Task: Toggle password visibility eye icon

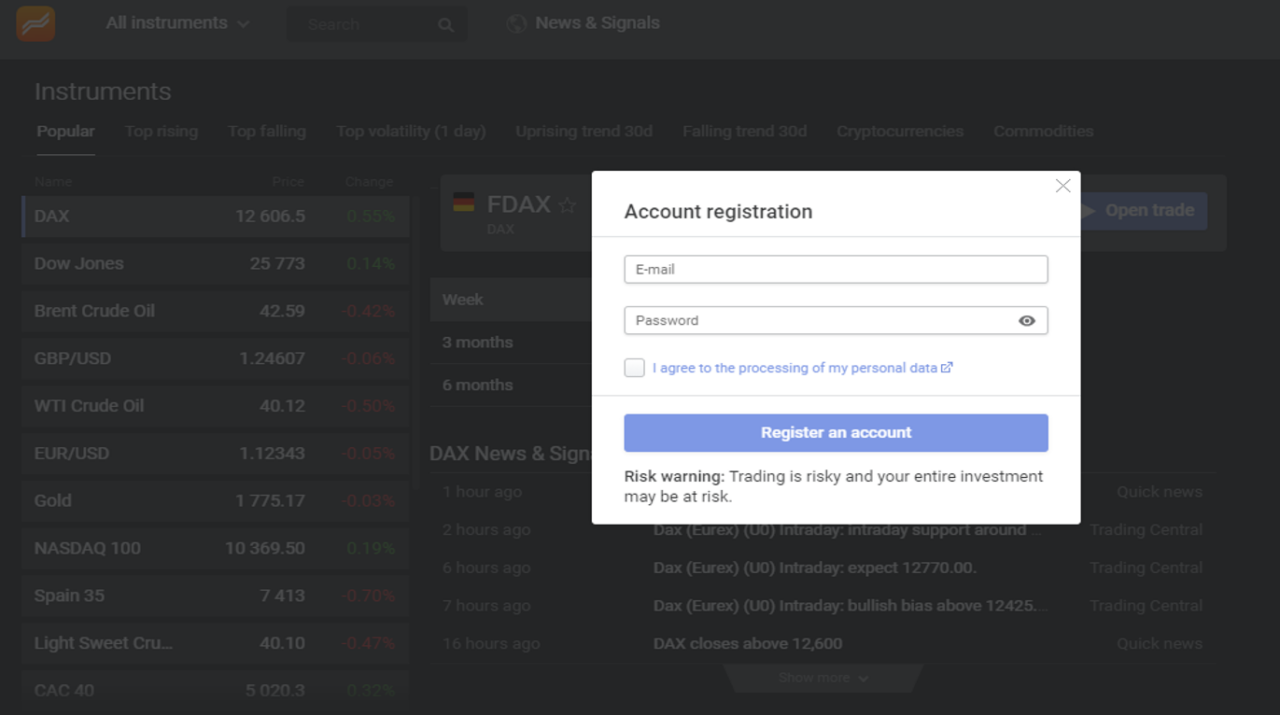Action: [x=1026, y=321]
